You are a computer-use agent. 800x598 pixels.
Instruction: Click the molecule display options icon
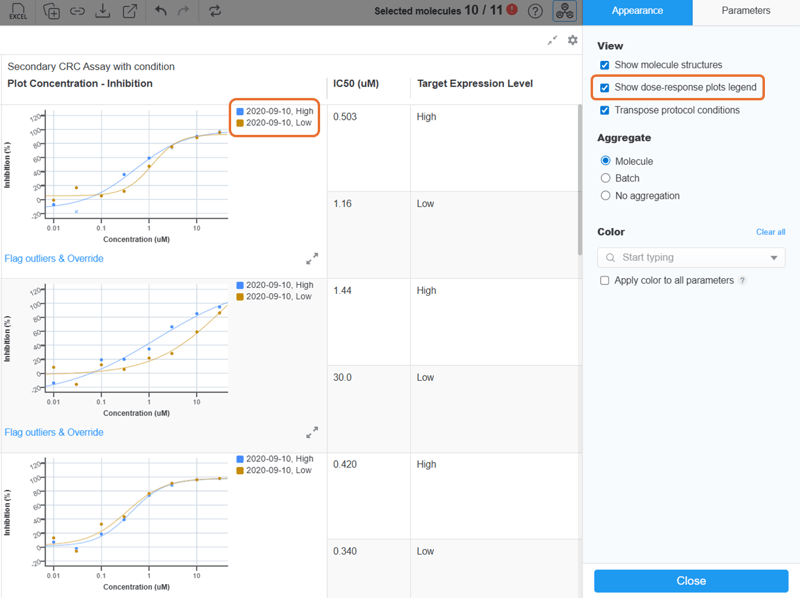coord(565,12)
